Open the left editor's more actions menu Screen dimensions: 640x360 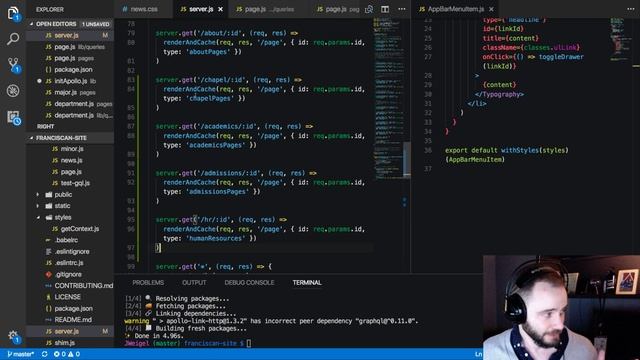click(x=402, y=9)
